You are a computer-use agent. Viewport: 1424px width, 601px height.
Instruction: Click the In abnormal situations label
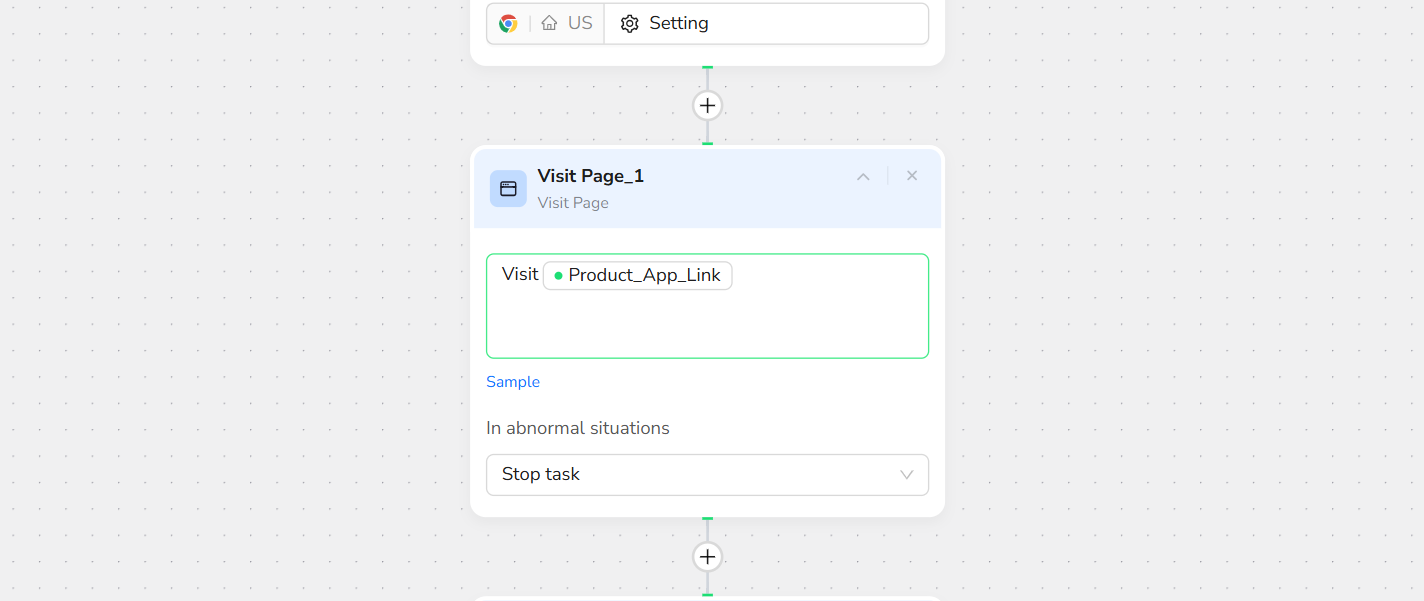point(577,428)
